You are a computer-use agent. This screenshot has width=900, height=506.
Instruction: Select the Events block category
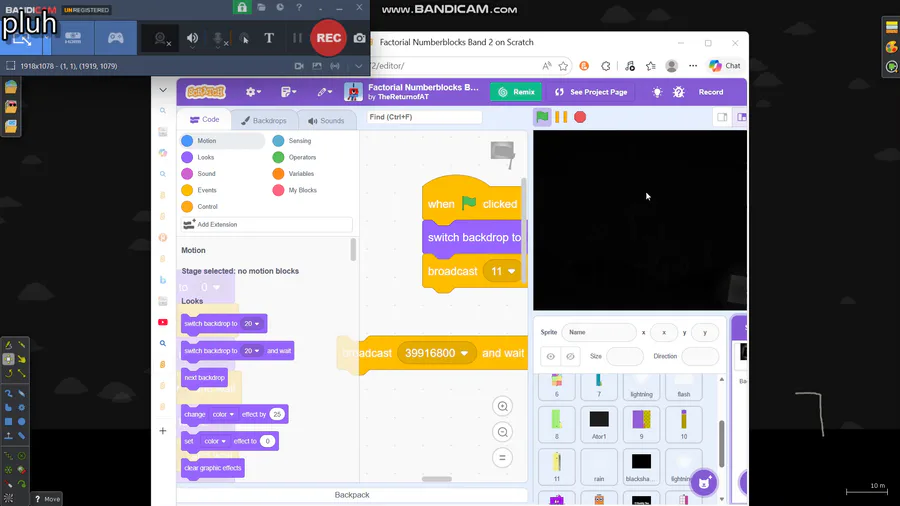point(199,190)
